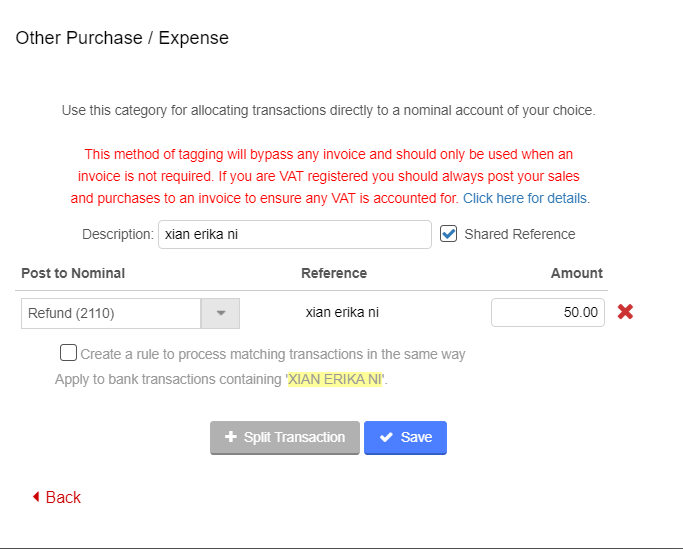The image size is (683, 549).
Task: Click the Shared Reference label text
Action: (520, 234)
